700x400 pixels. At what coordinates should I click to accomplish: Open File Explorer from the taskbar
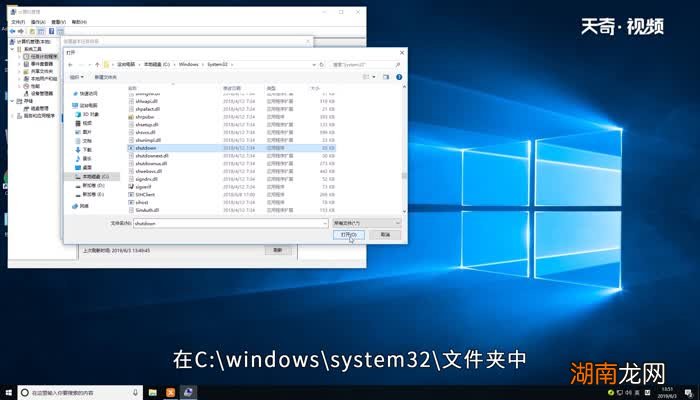(x=153, y=392)
